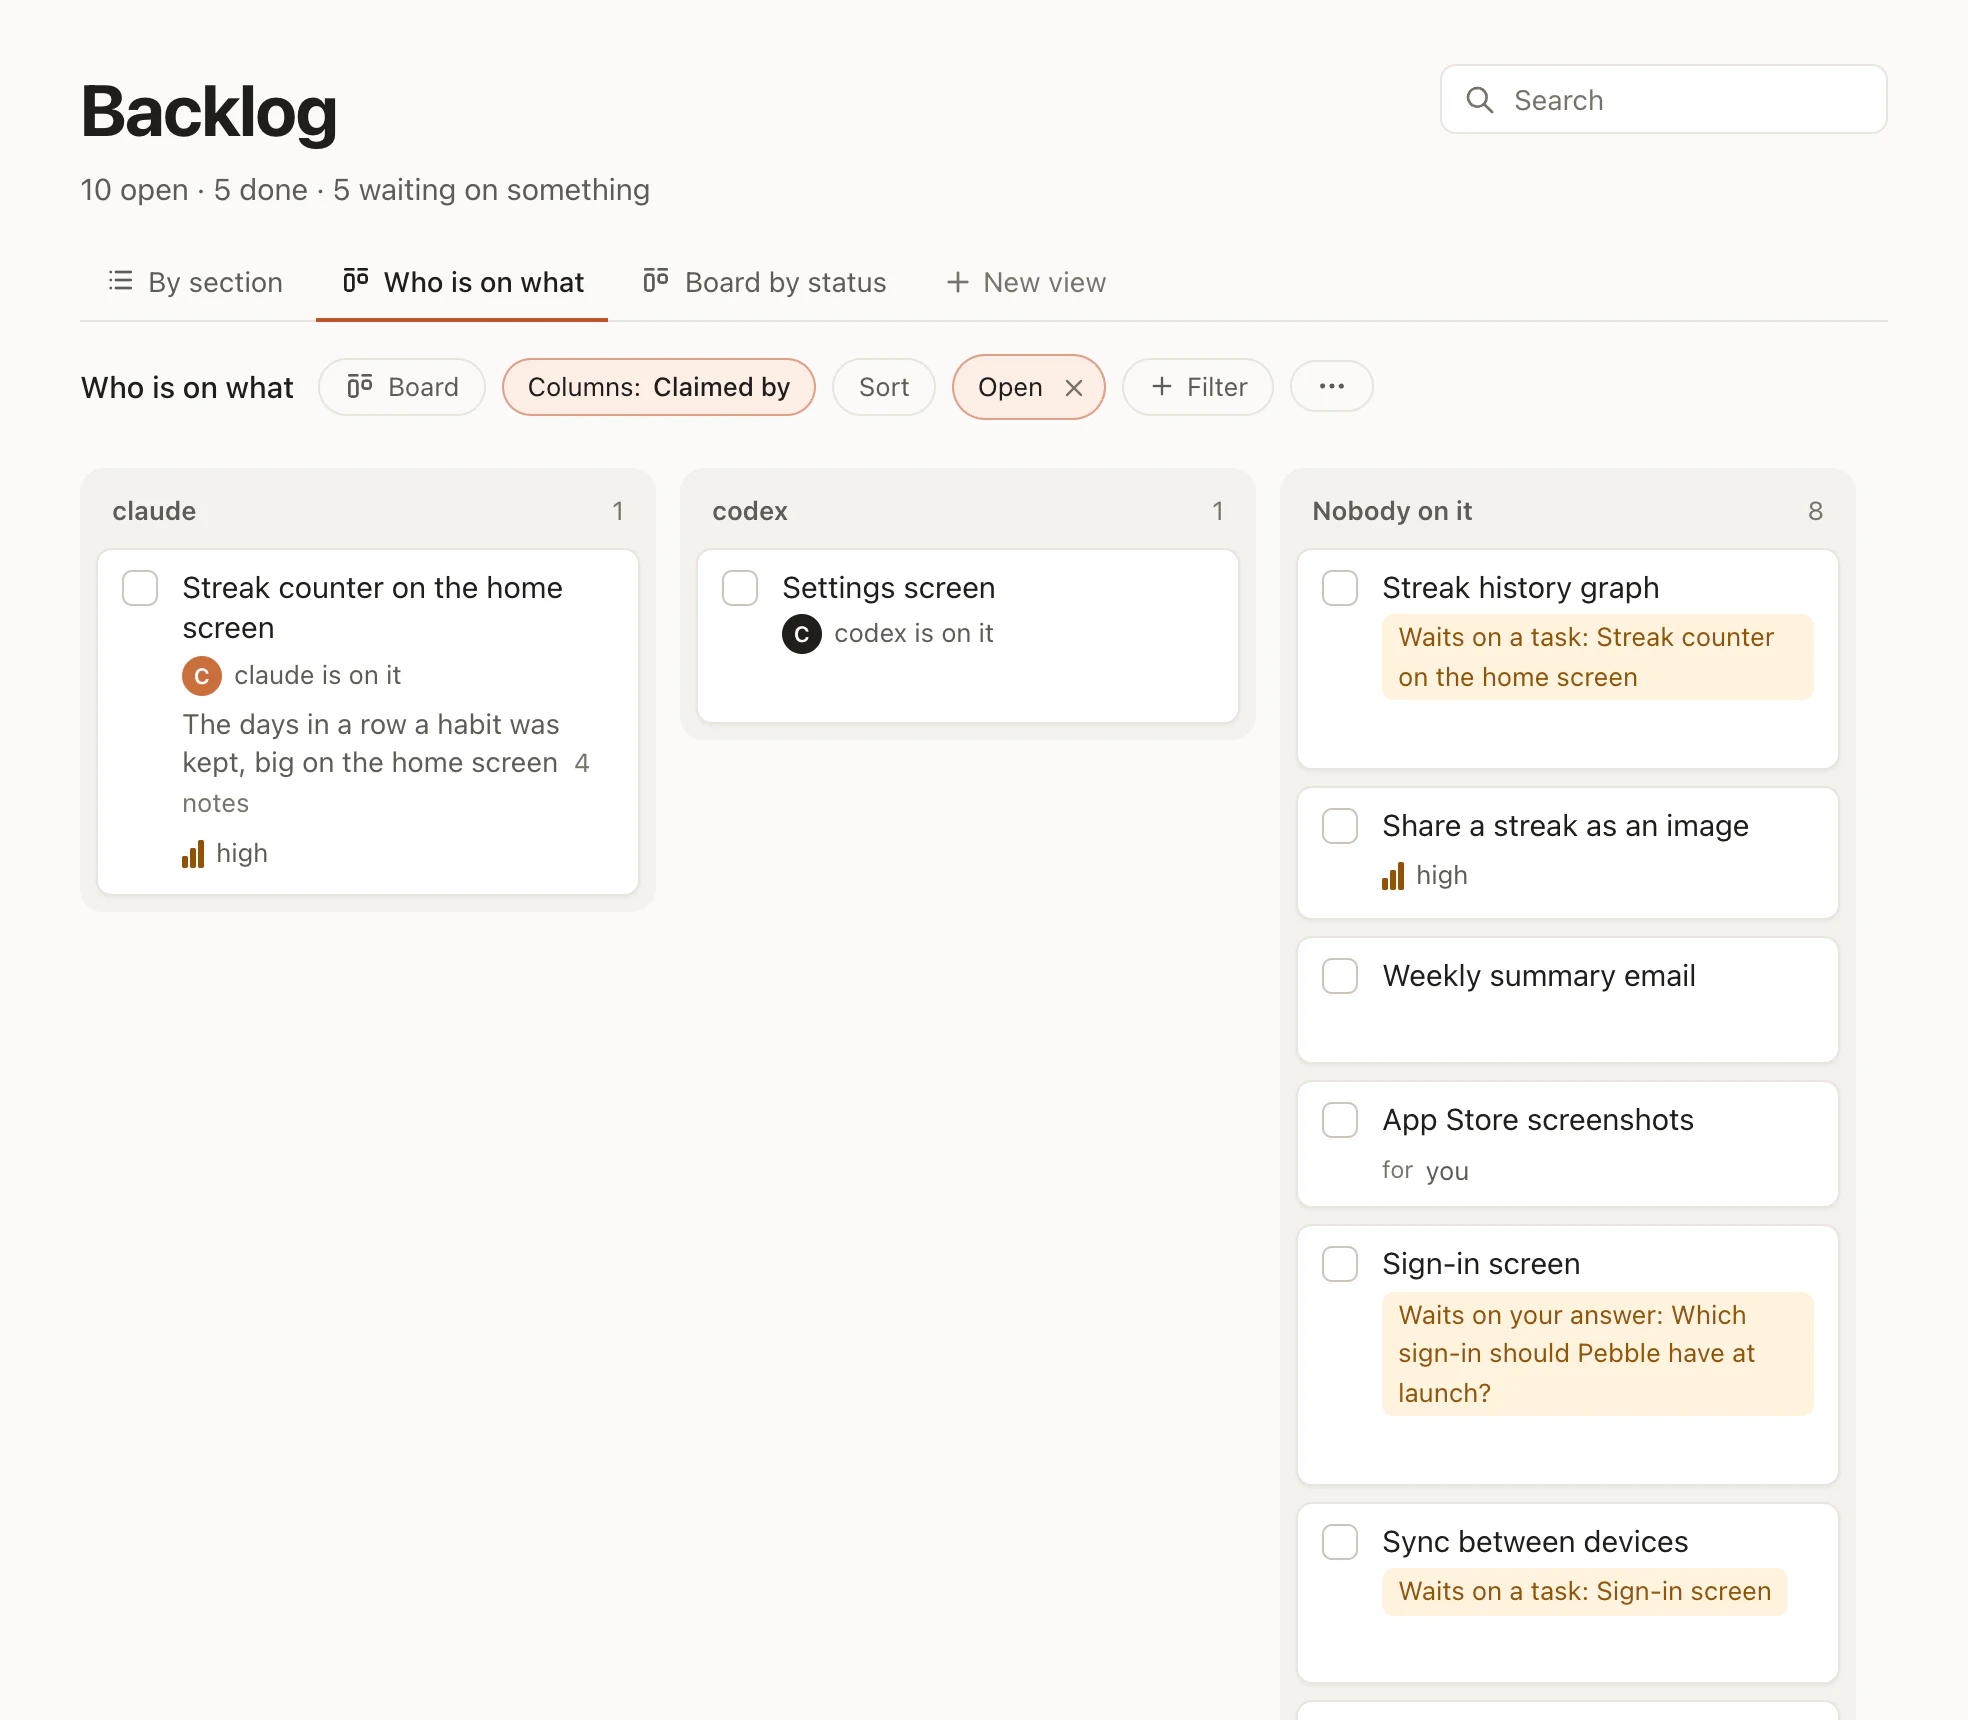Screen dimensions: 1968x1720
Task: Check off the Weekly summary email task
Action: pyautogui.click(x=1340, y=976)
